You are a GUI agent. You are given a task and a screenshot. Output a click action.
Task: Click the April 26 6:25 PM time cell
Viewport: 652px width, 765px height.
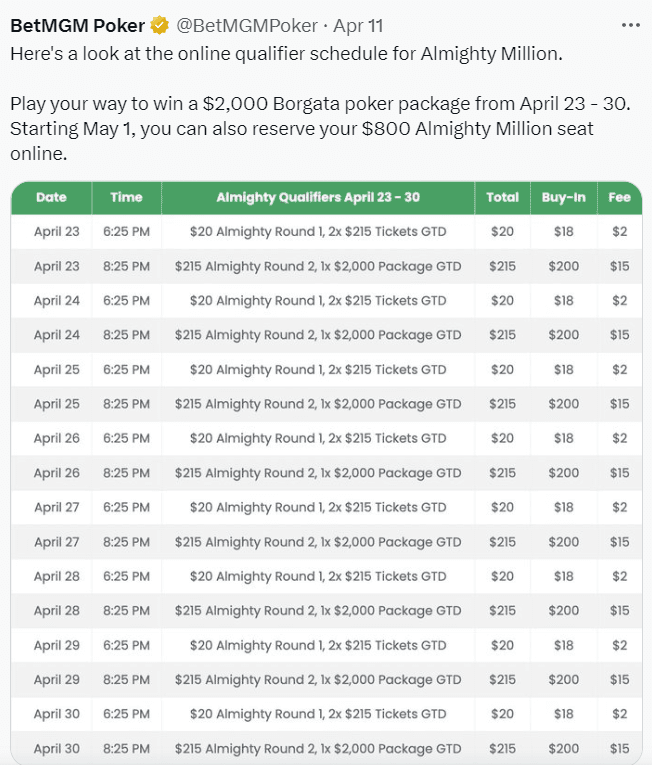(126, 439)
